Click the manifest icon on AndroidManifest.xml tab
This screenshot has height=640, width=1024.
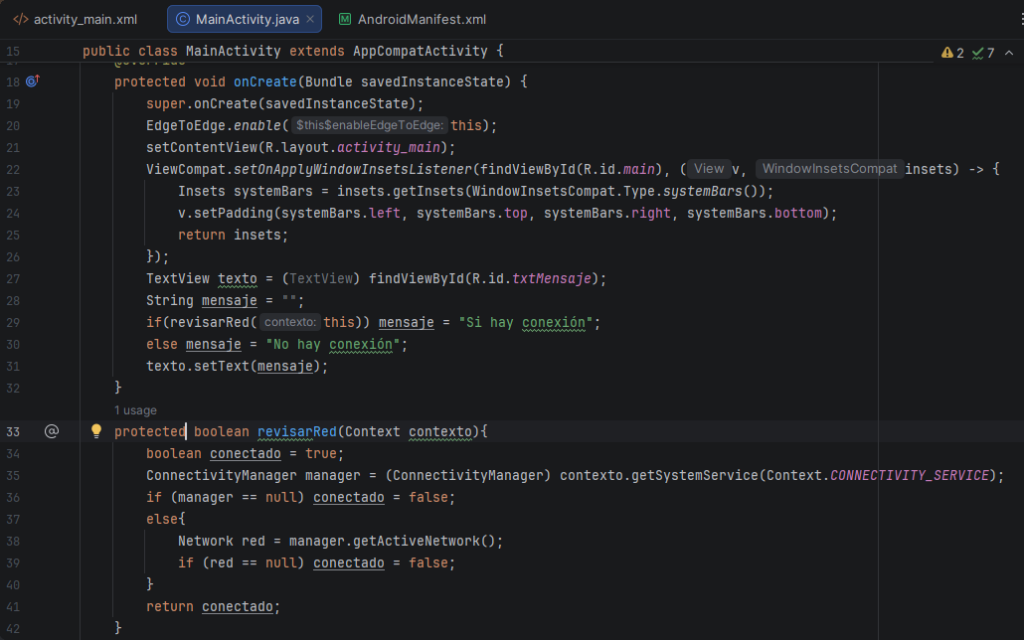point(345,20)
